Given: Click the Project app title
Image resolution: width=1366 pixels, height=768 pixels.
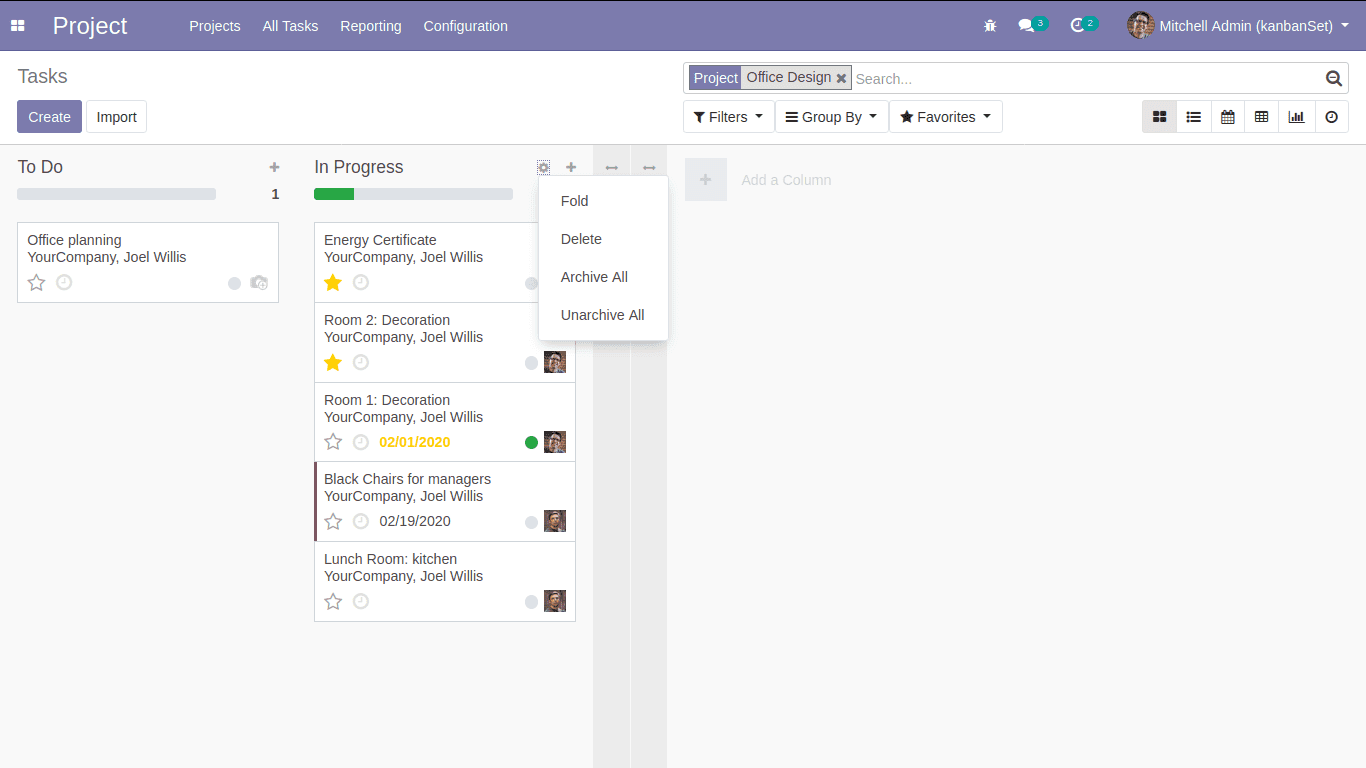Looking at the screenshot, I should click(90, 26).
